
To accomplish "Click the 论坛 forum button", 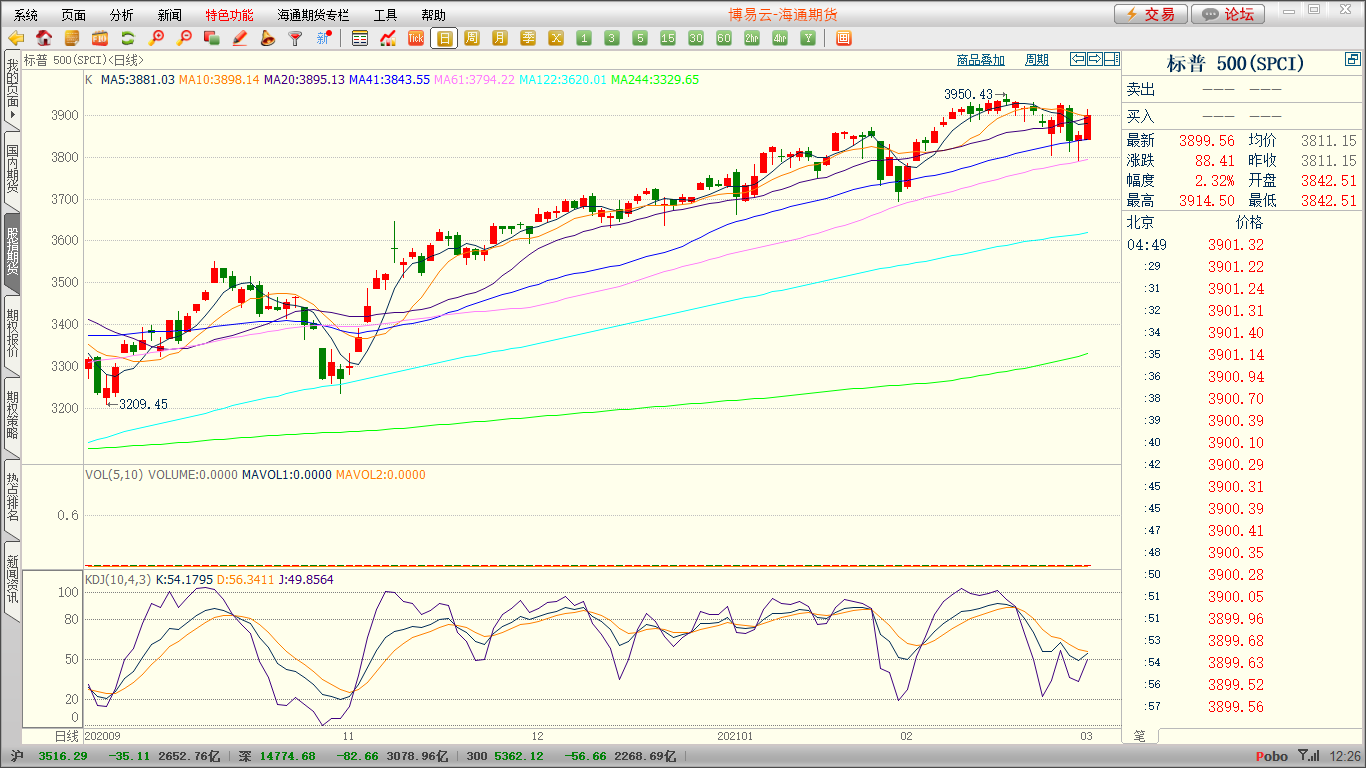I will click(x=1229, y=14).
